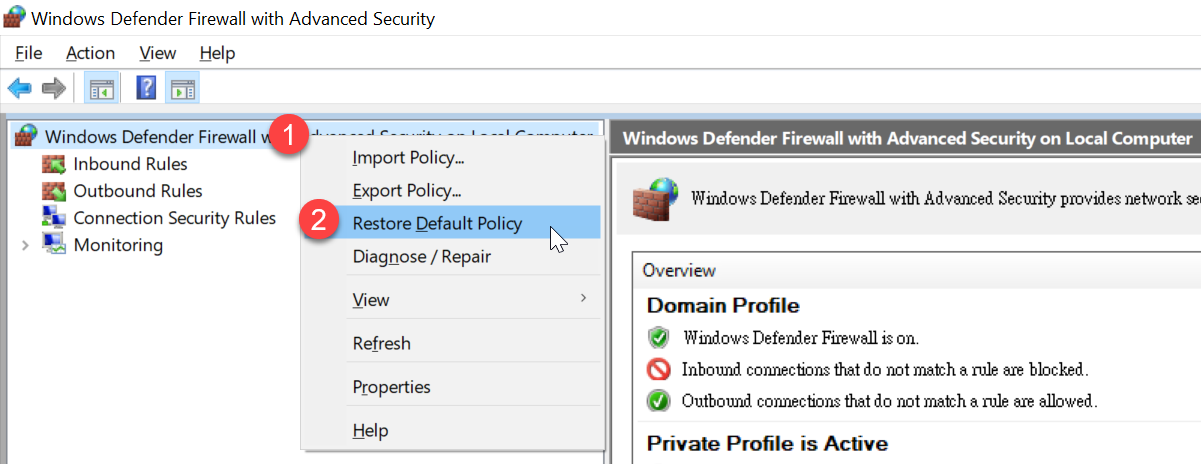Viewport: 1201px width, 464px height.
Task: Click the blue Help question-mark toolbar icon
Action: (x=146, y=88)
